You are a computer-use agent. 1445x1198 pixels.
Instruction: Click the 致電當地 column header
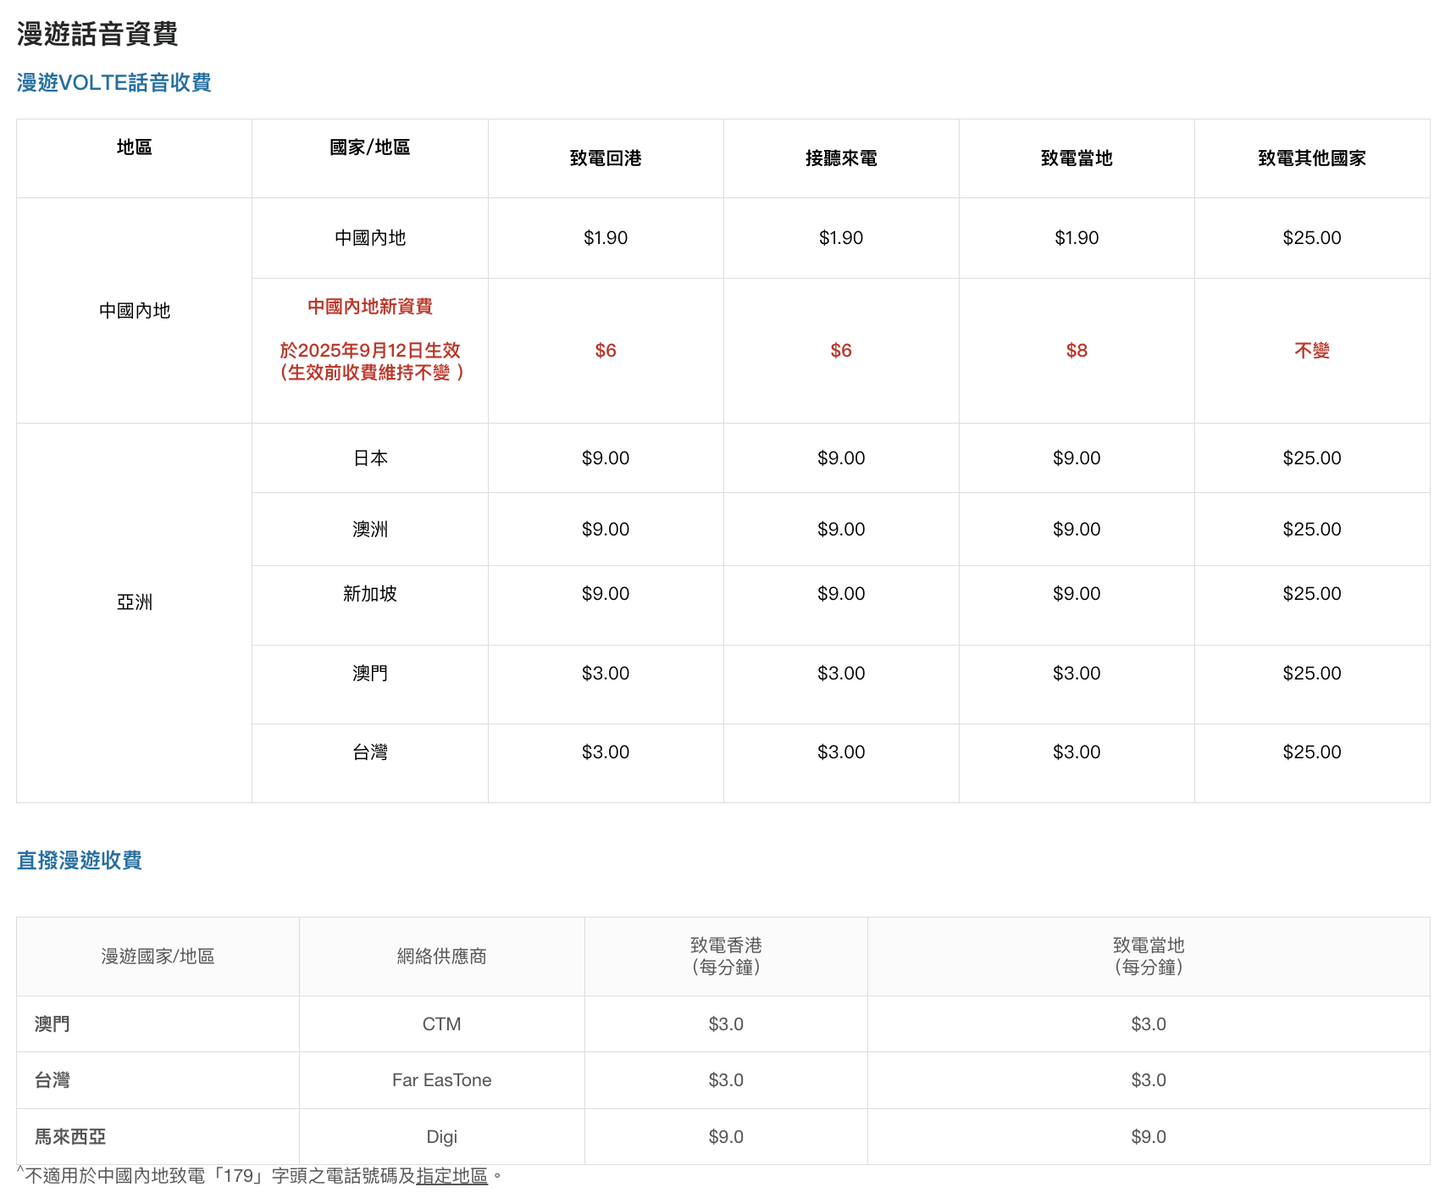coord(1075,157)
